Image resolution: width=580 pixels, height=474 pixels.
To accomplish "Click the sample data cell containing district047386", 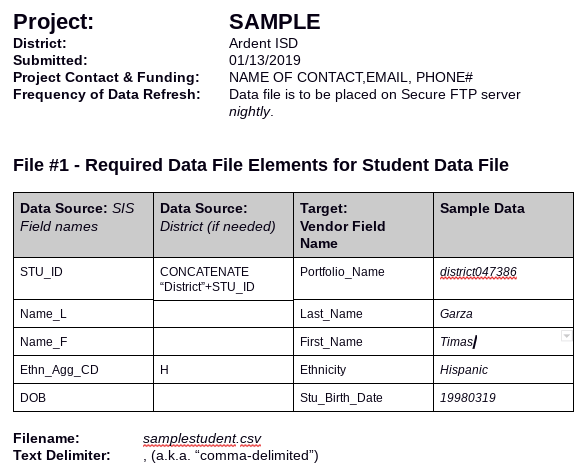I will click(503, 279).
